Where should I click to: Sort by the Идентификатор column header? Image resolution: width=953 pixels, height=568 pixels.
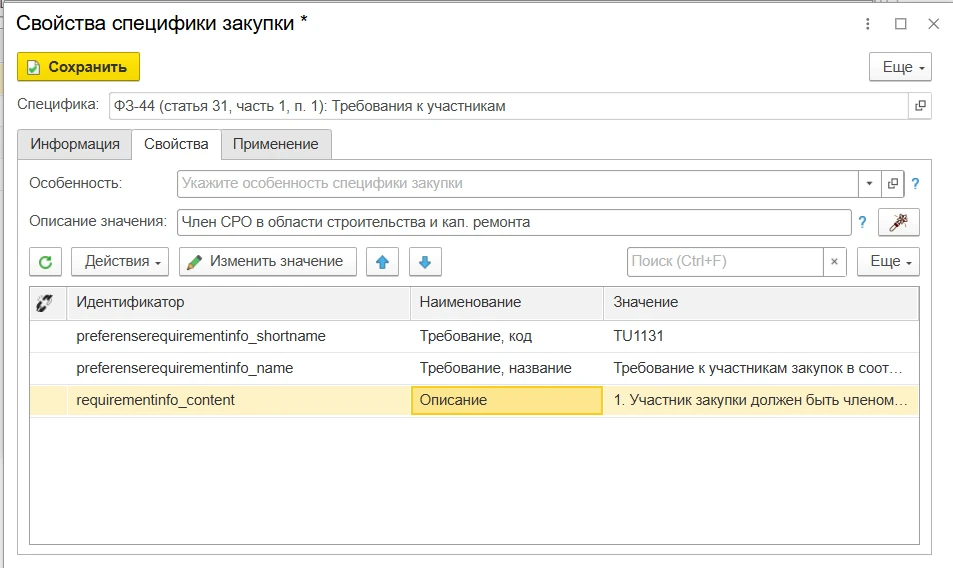click(x=239, y=303)
